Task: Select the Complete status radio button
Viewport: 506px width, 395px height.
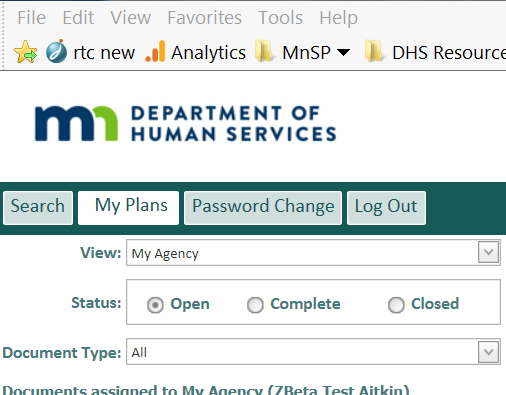Action: (x=255, y=305)
